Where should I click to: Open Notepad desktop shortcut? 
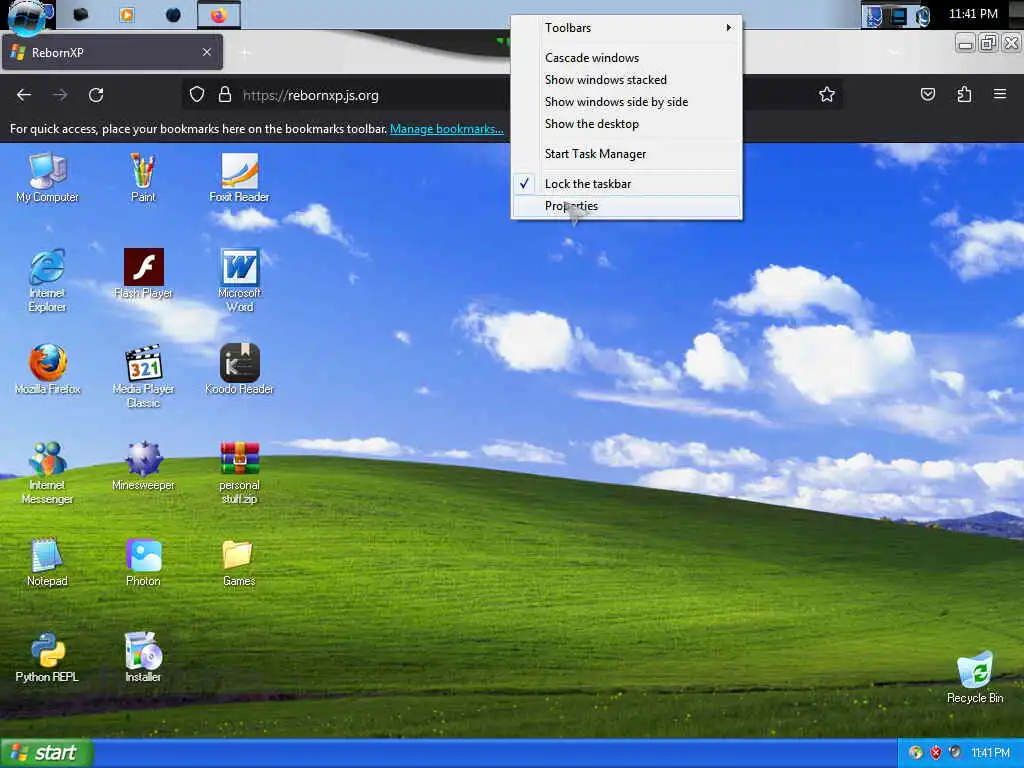tap(47, 562)
